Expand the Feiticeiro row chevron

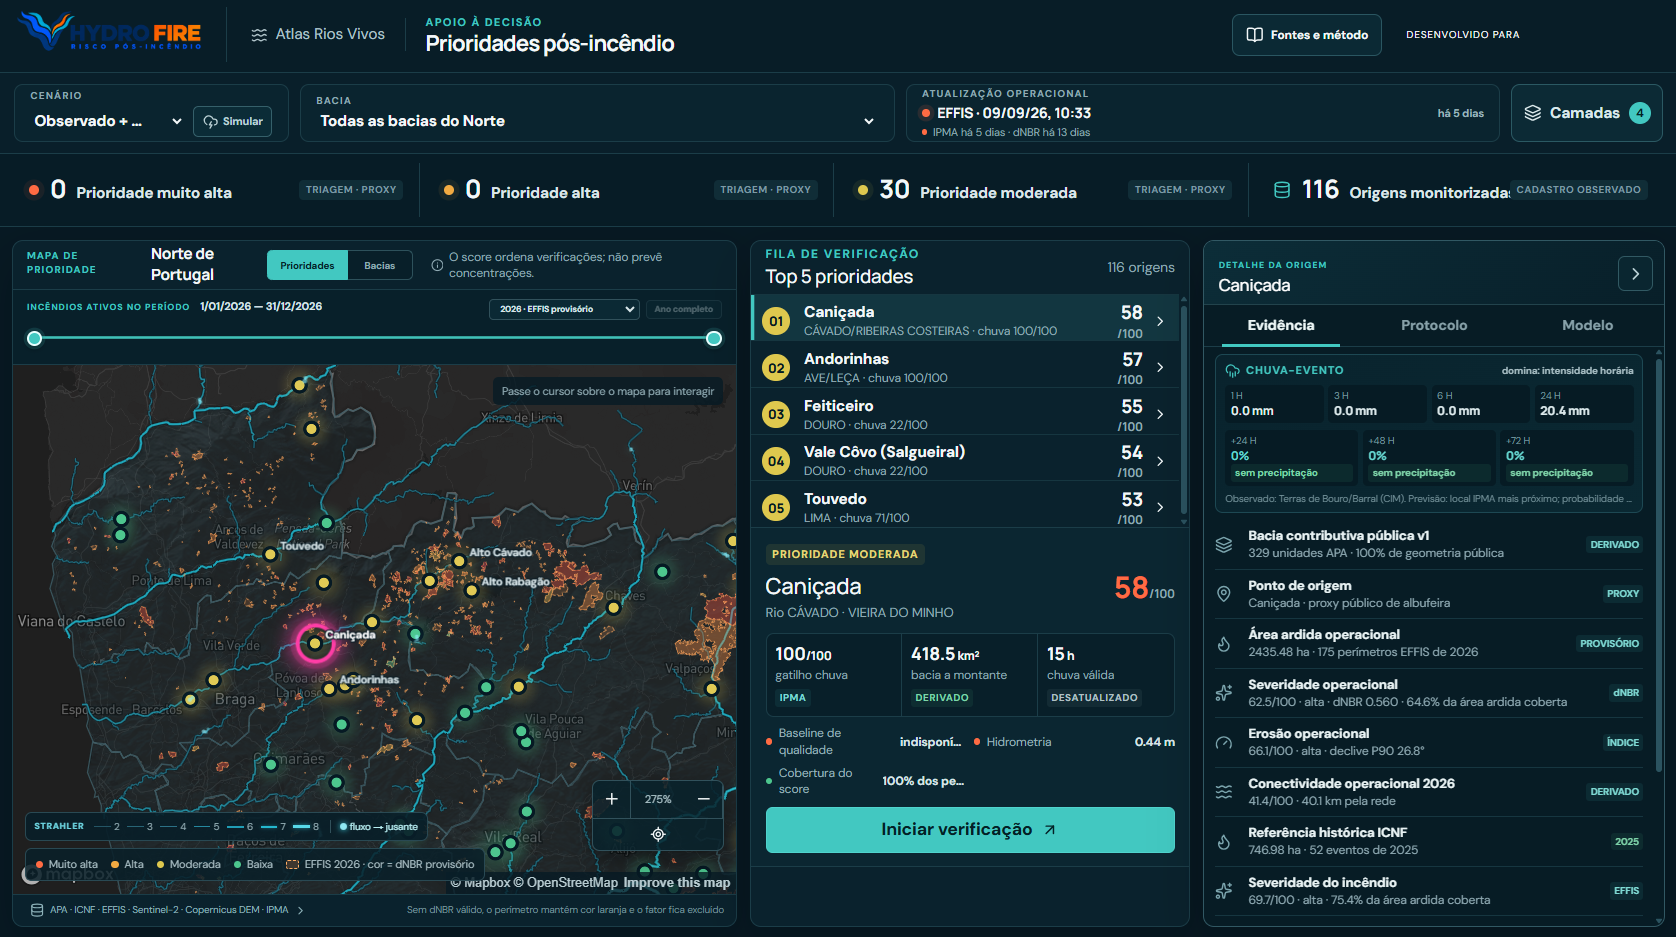1160,414
